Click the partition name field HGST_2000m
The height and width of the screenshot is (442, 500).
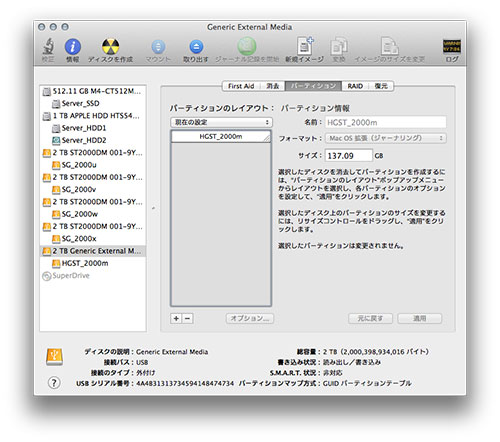(x=386, y=122)
